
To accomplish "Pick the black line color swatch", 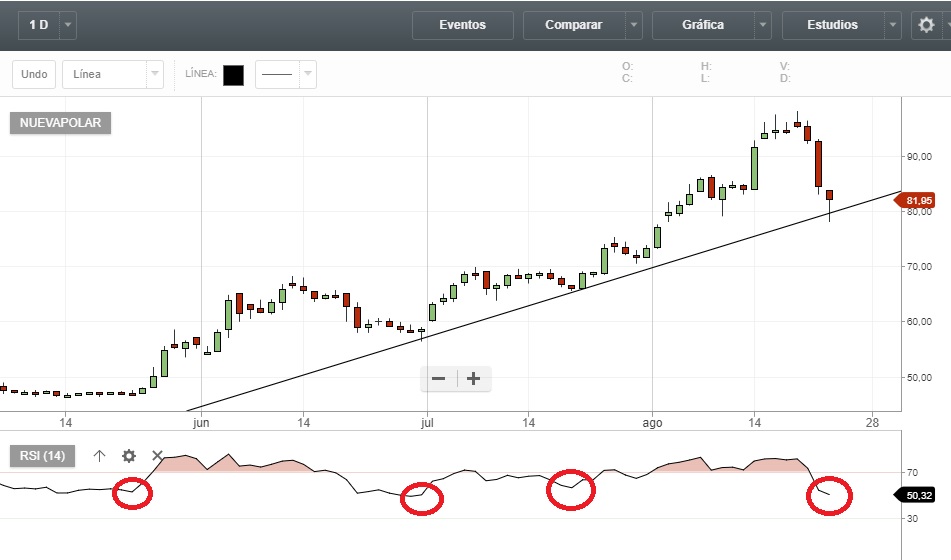I will (234, 75).
